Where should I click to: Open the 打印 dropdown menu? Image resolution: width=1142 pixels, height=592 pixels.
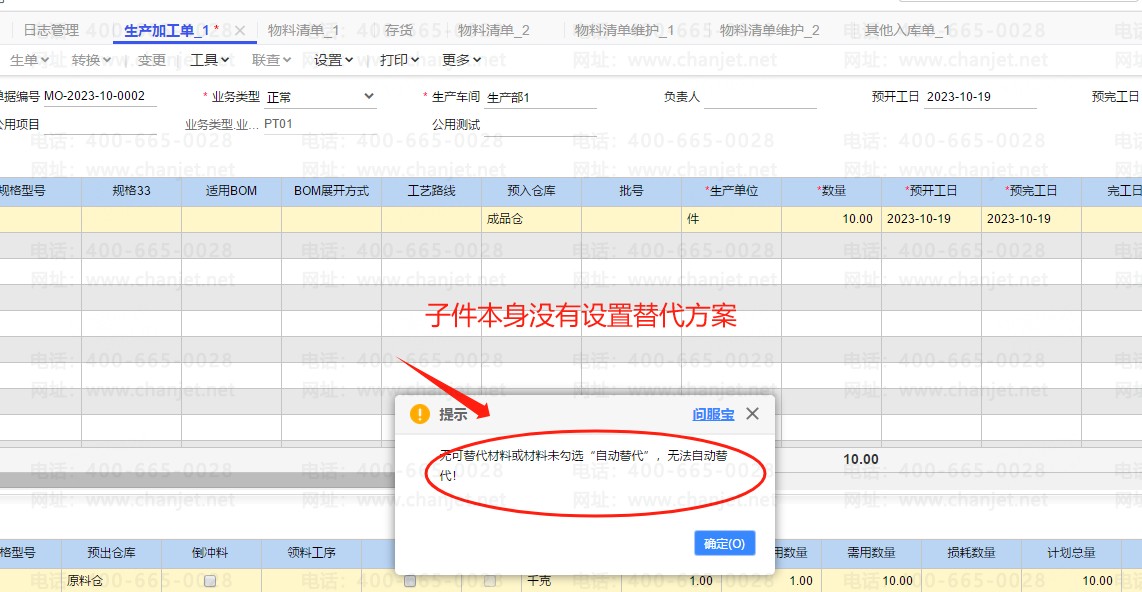399,60
